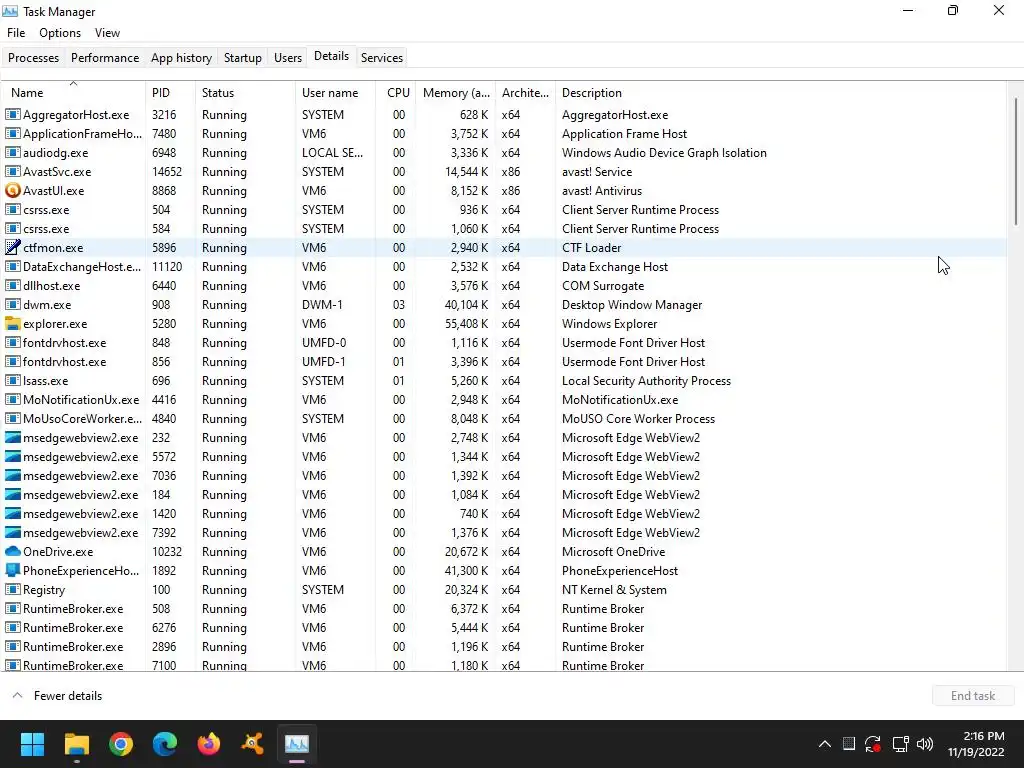Image resolution: width=1024 pixels, height=768 pixels.
Task: Open the File menu
Action: tap(16, 33)
